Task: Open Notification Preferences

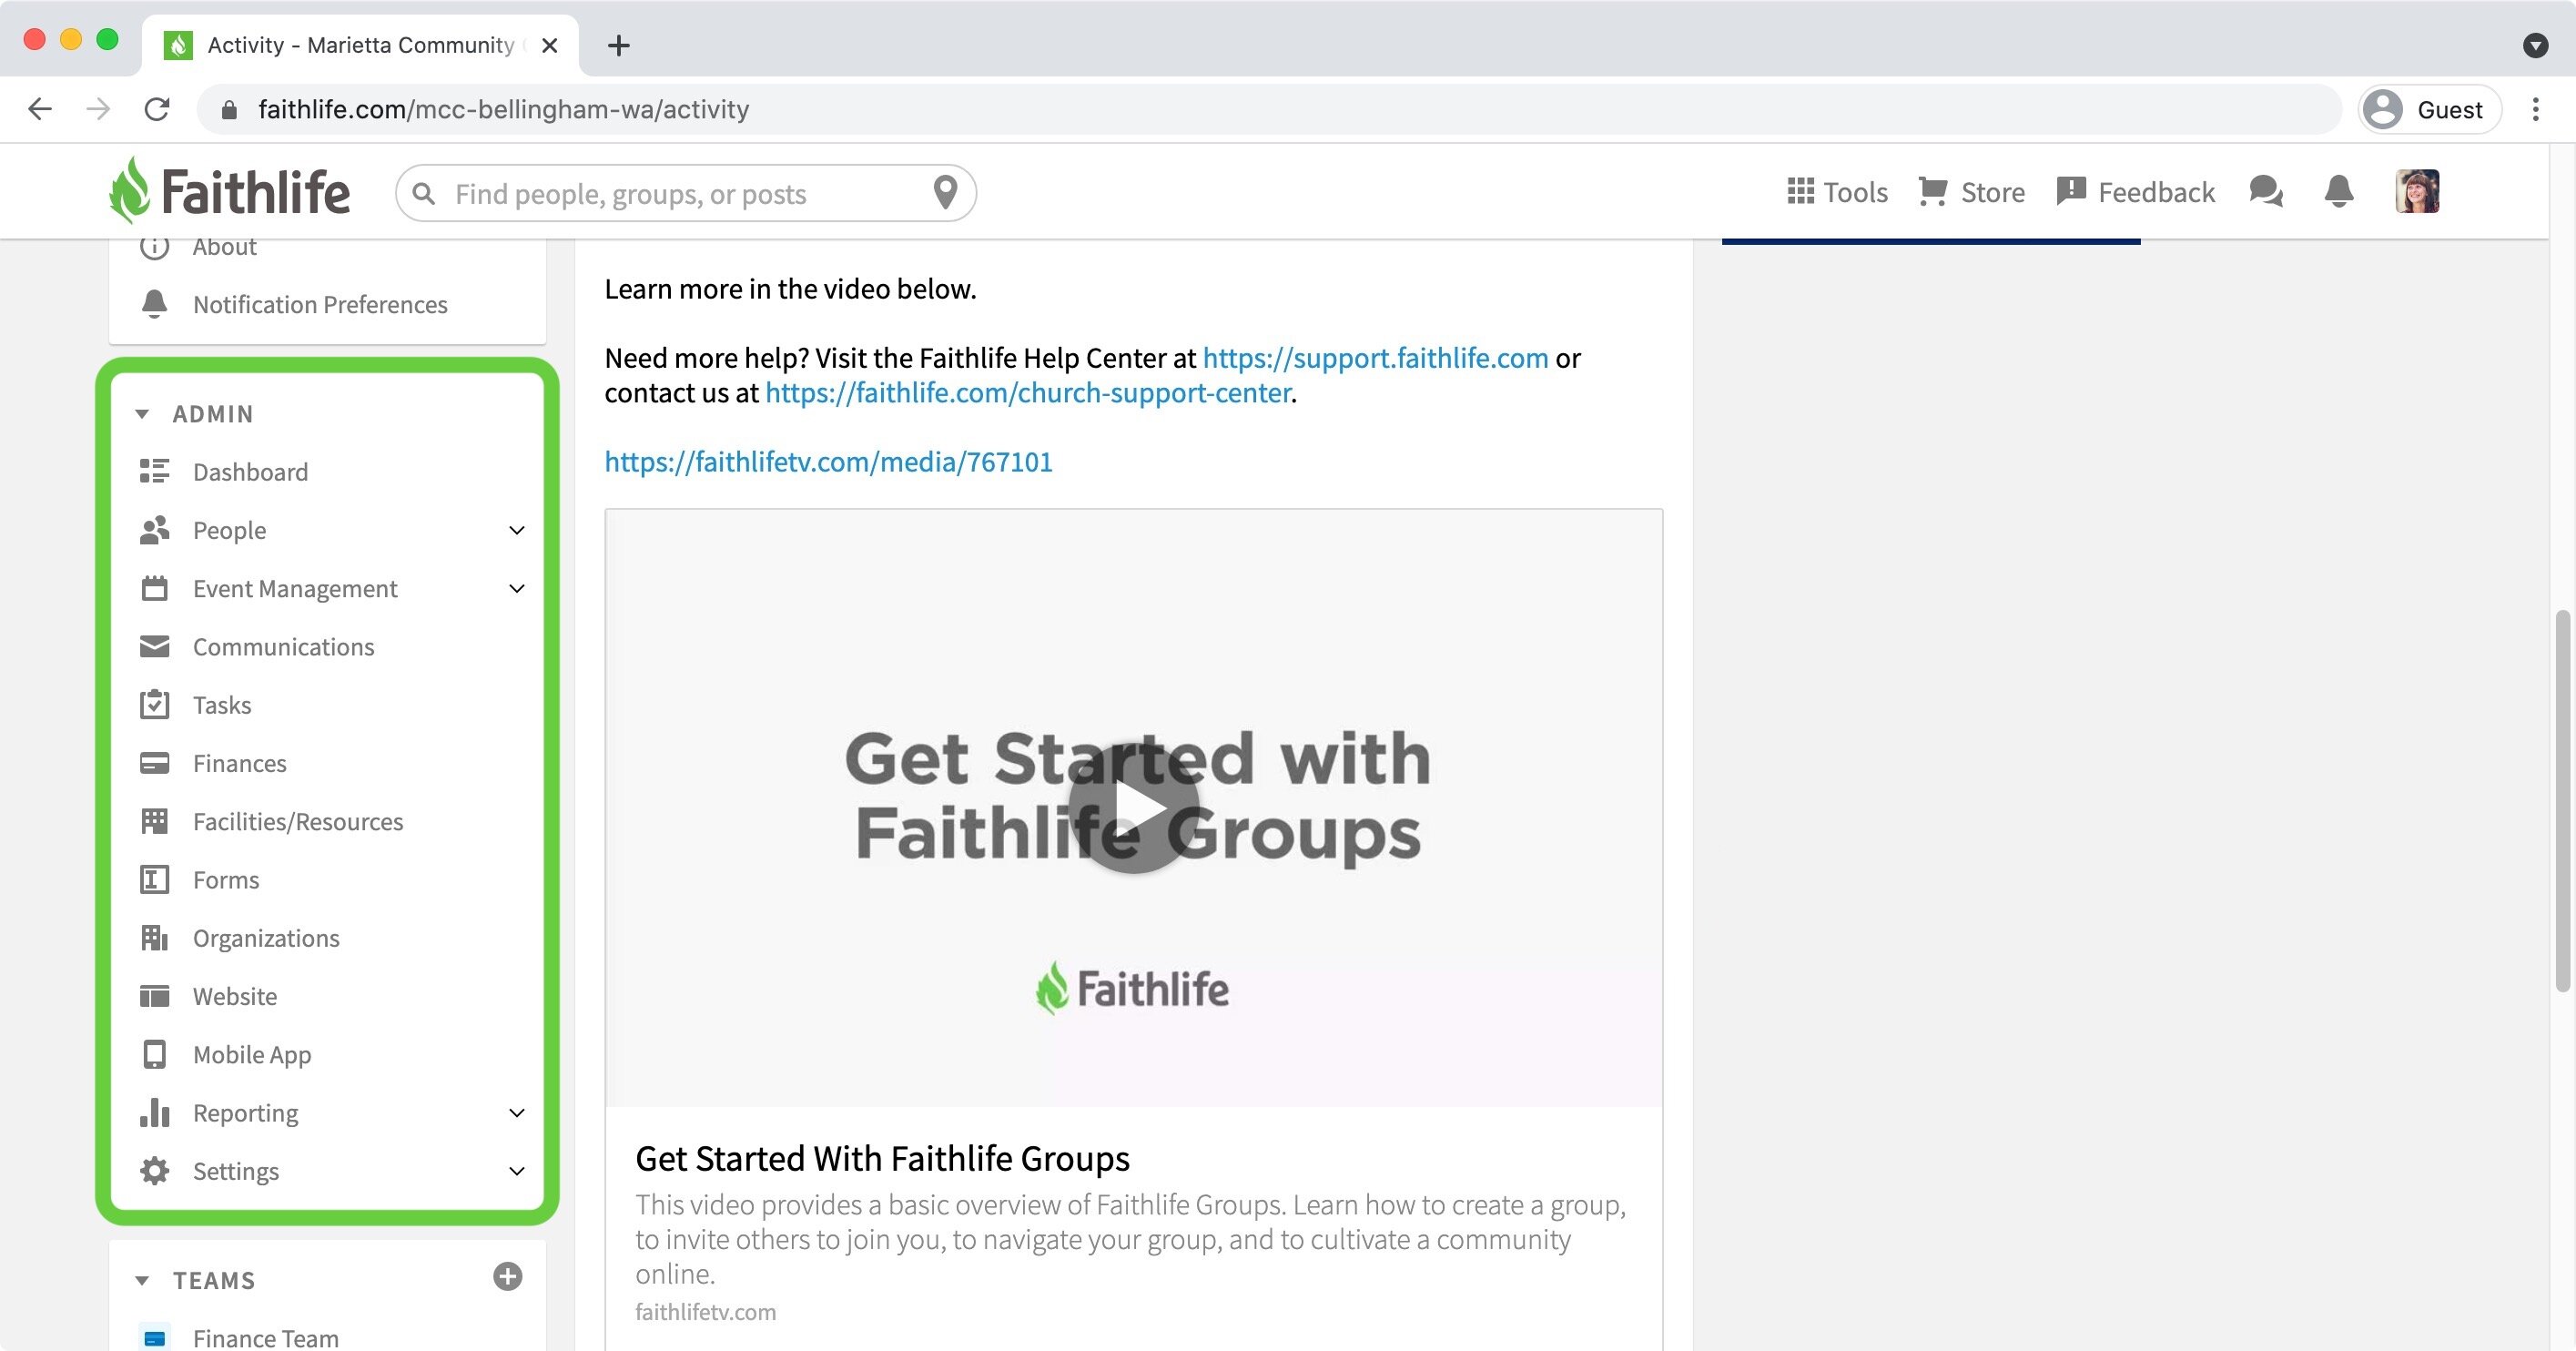Action: click(x=320, y=304)
